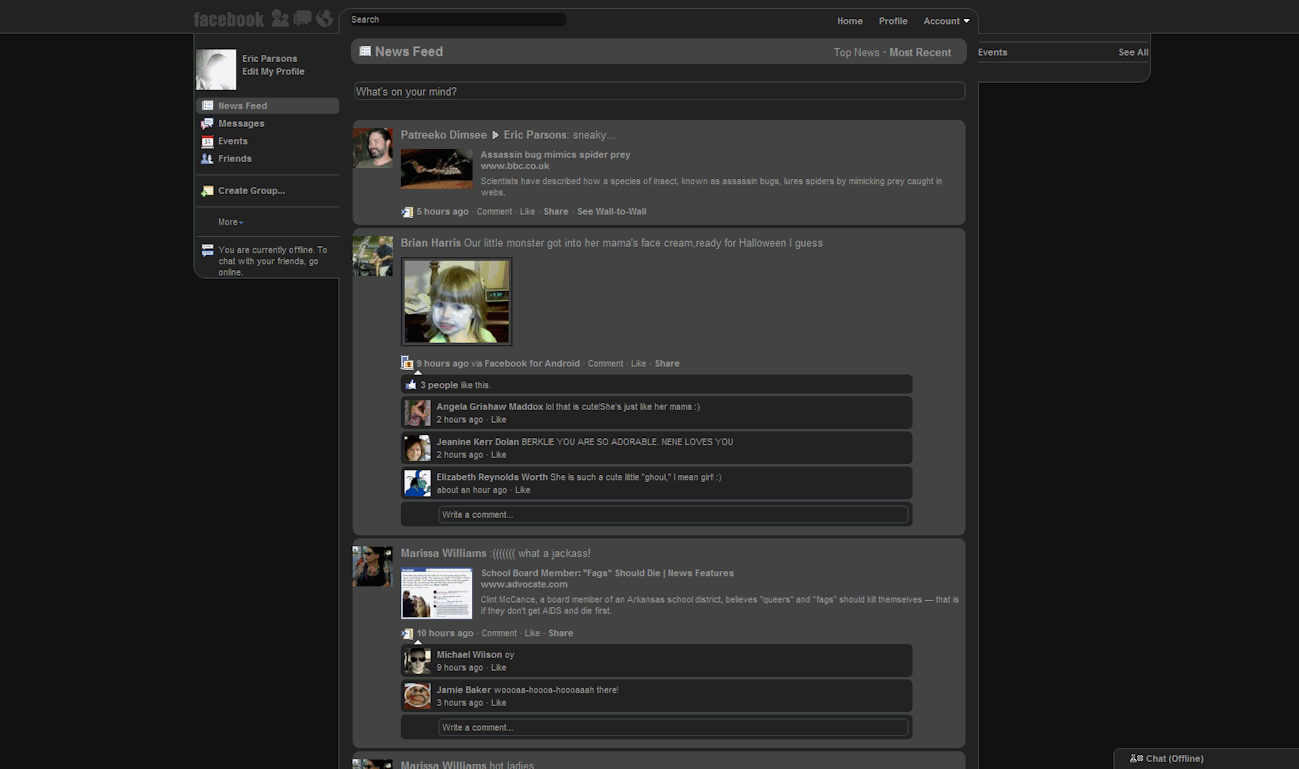Select the News Feed icon in the sidebar

click(208, 105)
